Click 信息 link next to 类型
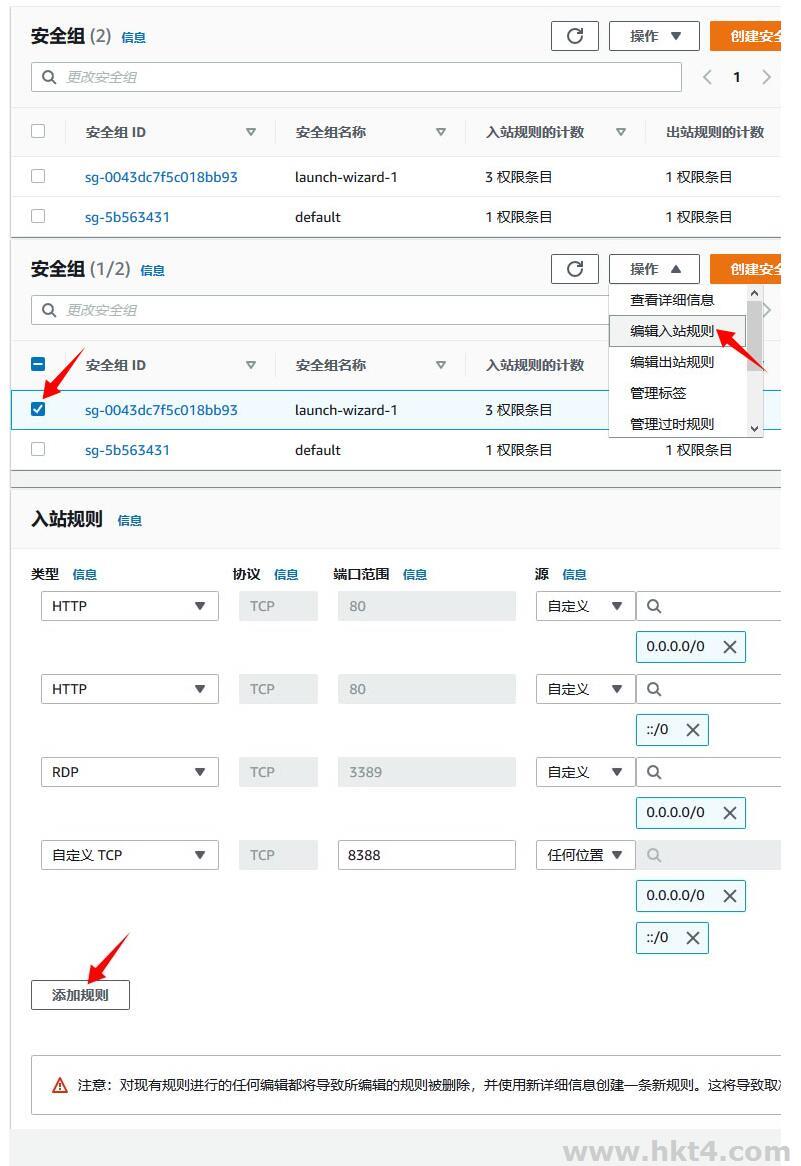Image resolution: width=801 pixels, height=1166 pixels. [84, 574]
